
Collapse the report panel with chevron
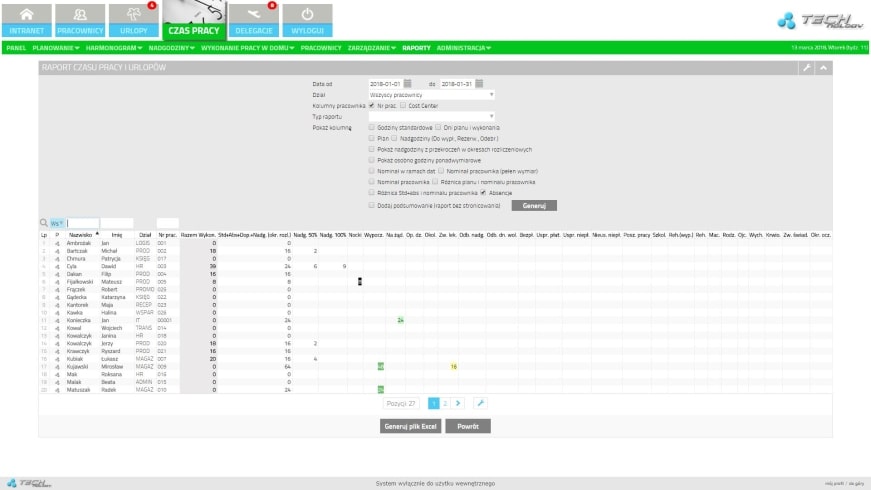823,67
